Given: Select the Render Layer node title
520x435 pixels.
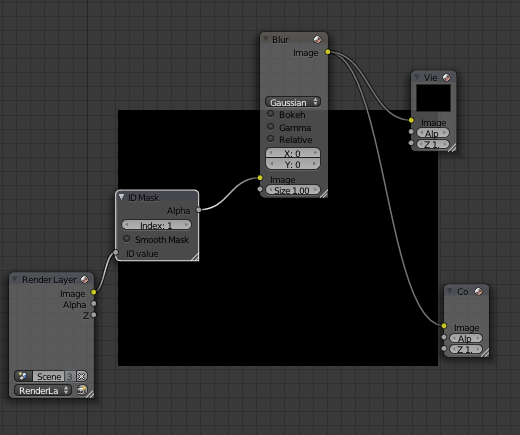Looking at the screenshot, I should click(49, 280).
